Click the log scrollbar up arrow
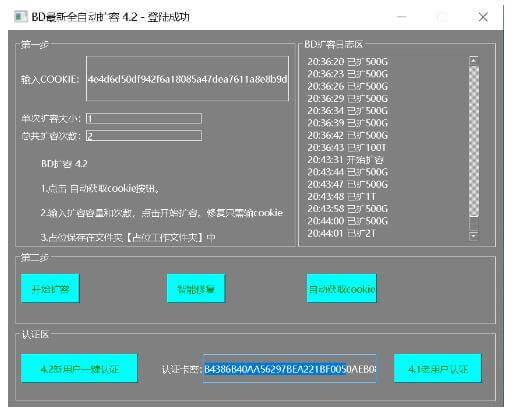The height and width of the screenshot is (410, 514). (x=474, y=61)
